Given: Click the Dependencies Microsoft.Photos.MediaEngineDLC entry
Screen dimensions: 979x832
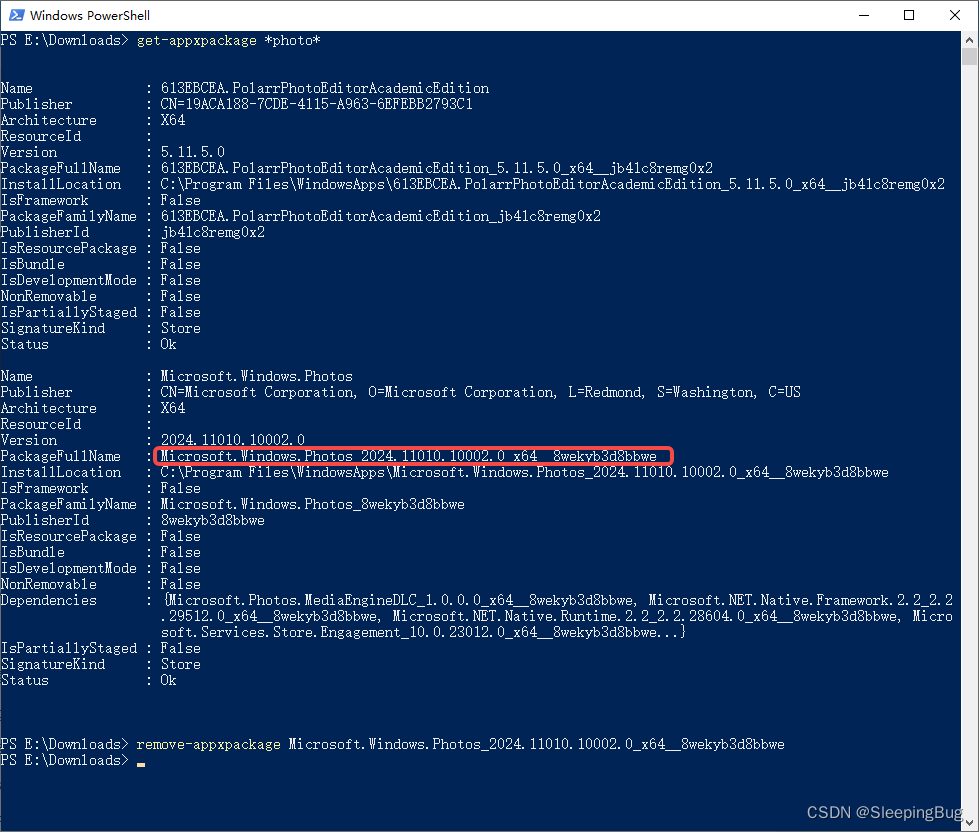Looking at the screenshot, I should [400, 600].
